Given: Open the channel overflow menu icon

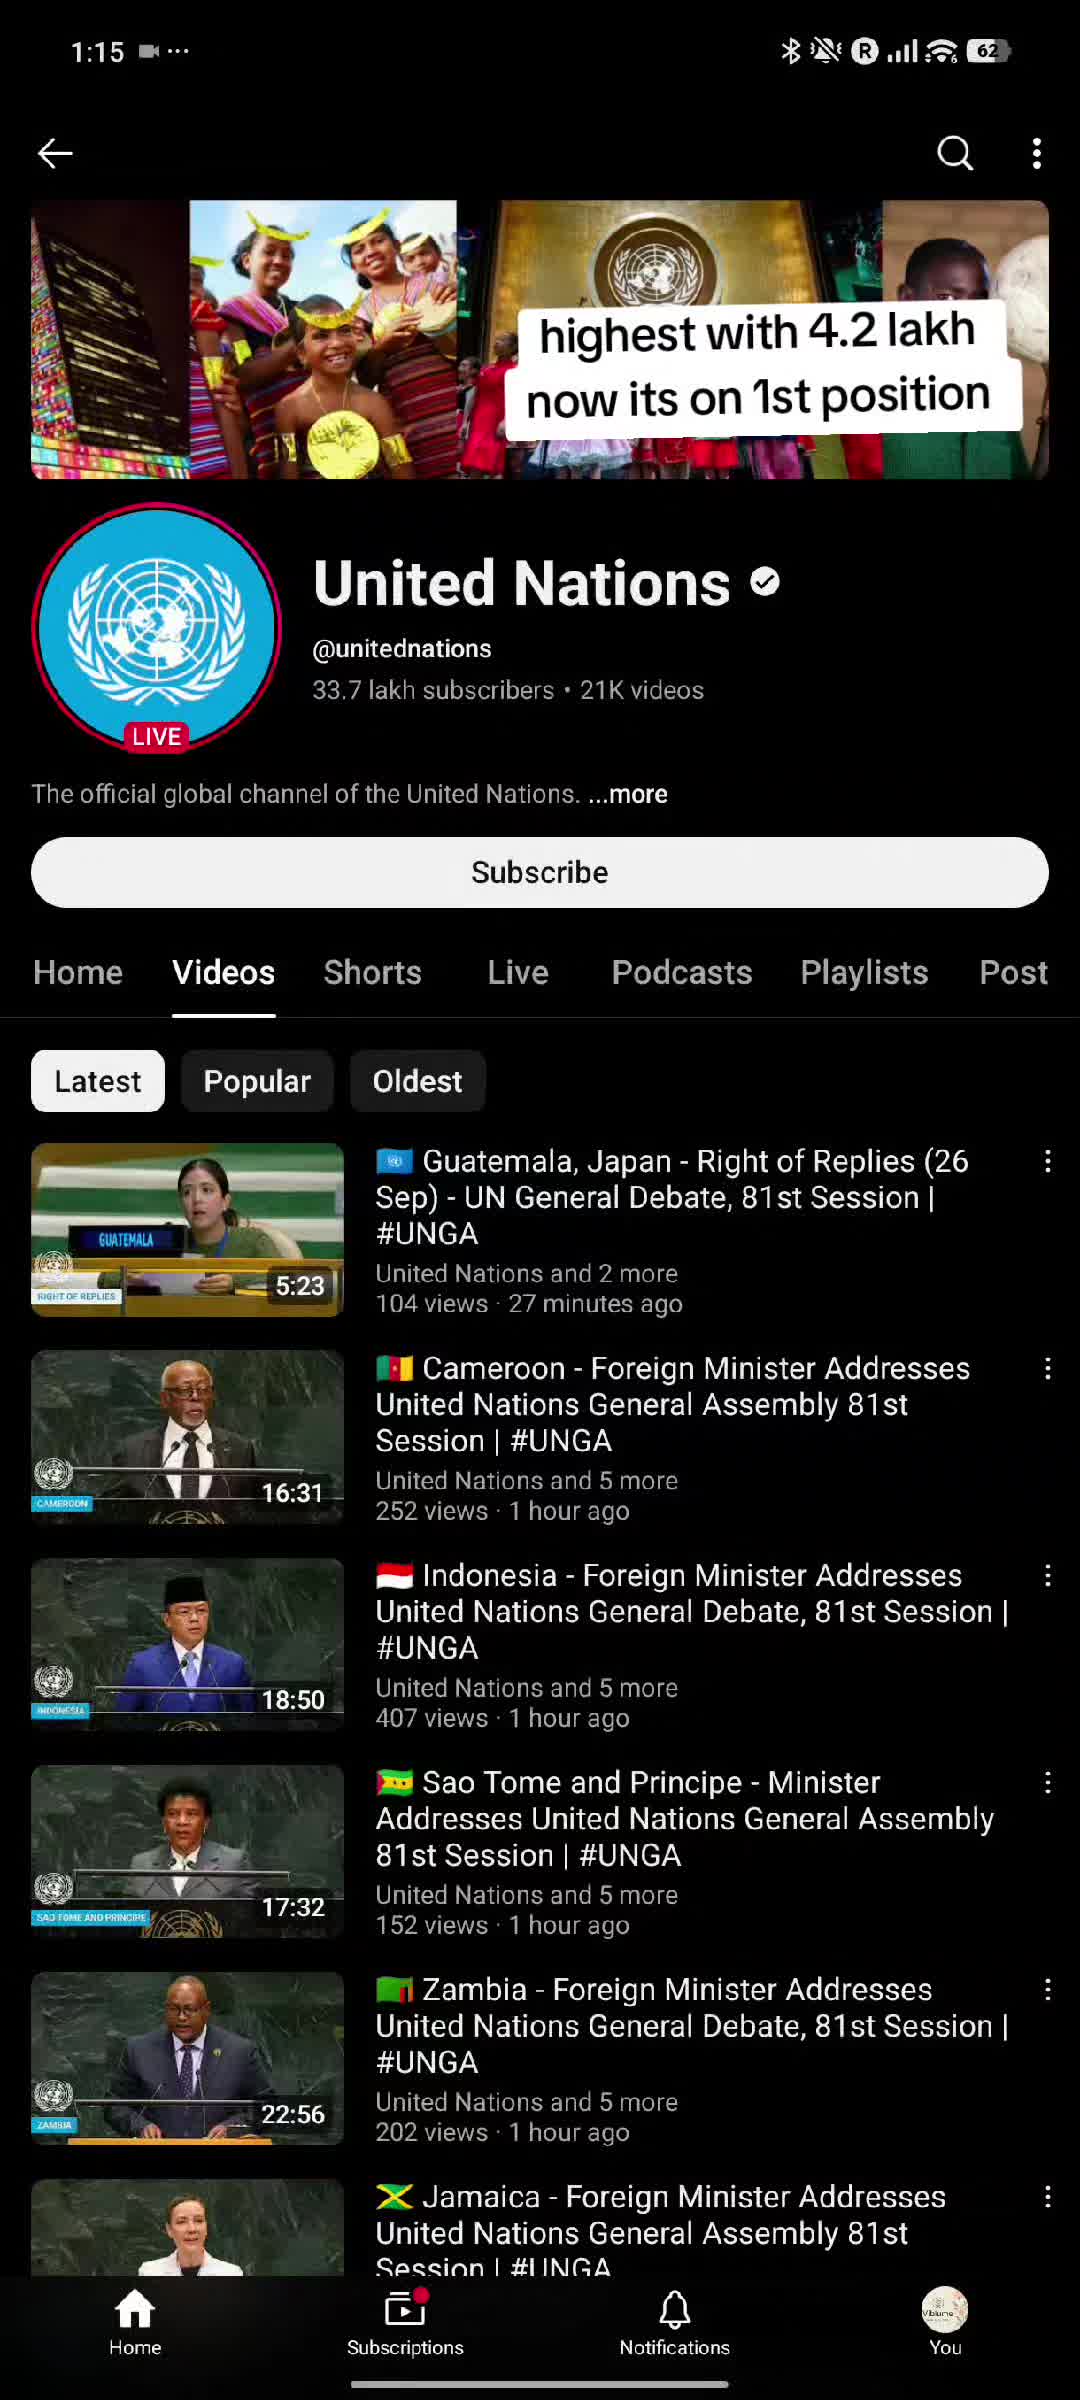Looking at the screenshot, I should (1037, 153).
